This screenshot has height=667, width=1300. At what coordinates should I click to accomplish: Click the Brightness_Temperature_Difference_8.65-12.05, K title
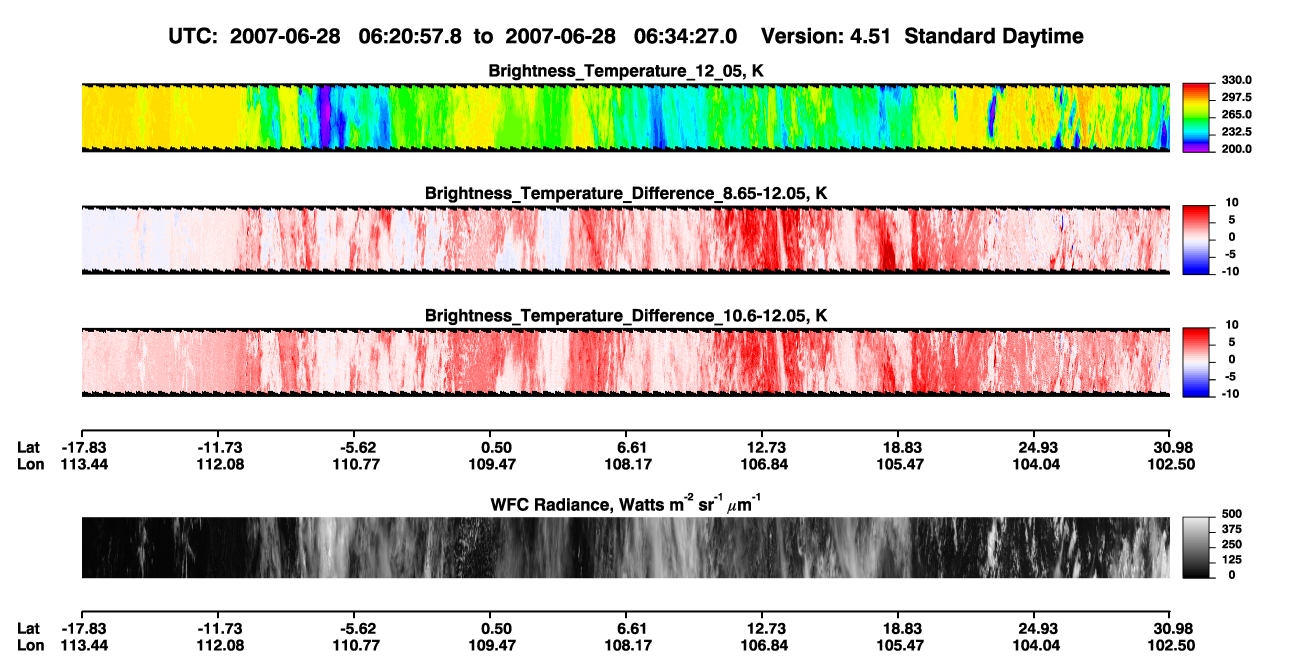click(x=626, y=193)
